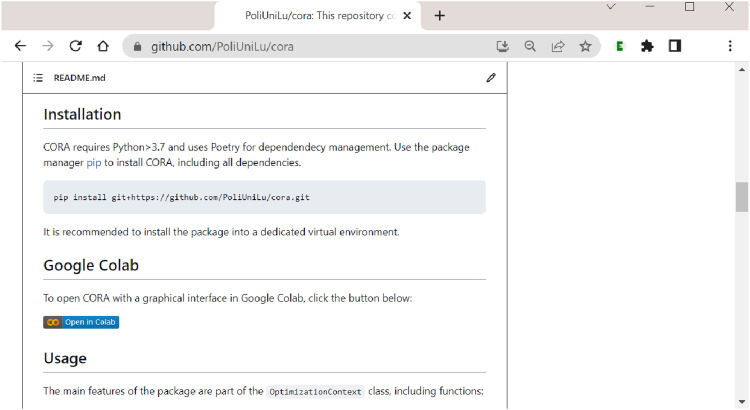The image size is (750, 410).
Task: Reload the GitHub page
Action: point(76,46)
